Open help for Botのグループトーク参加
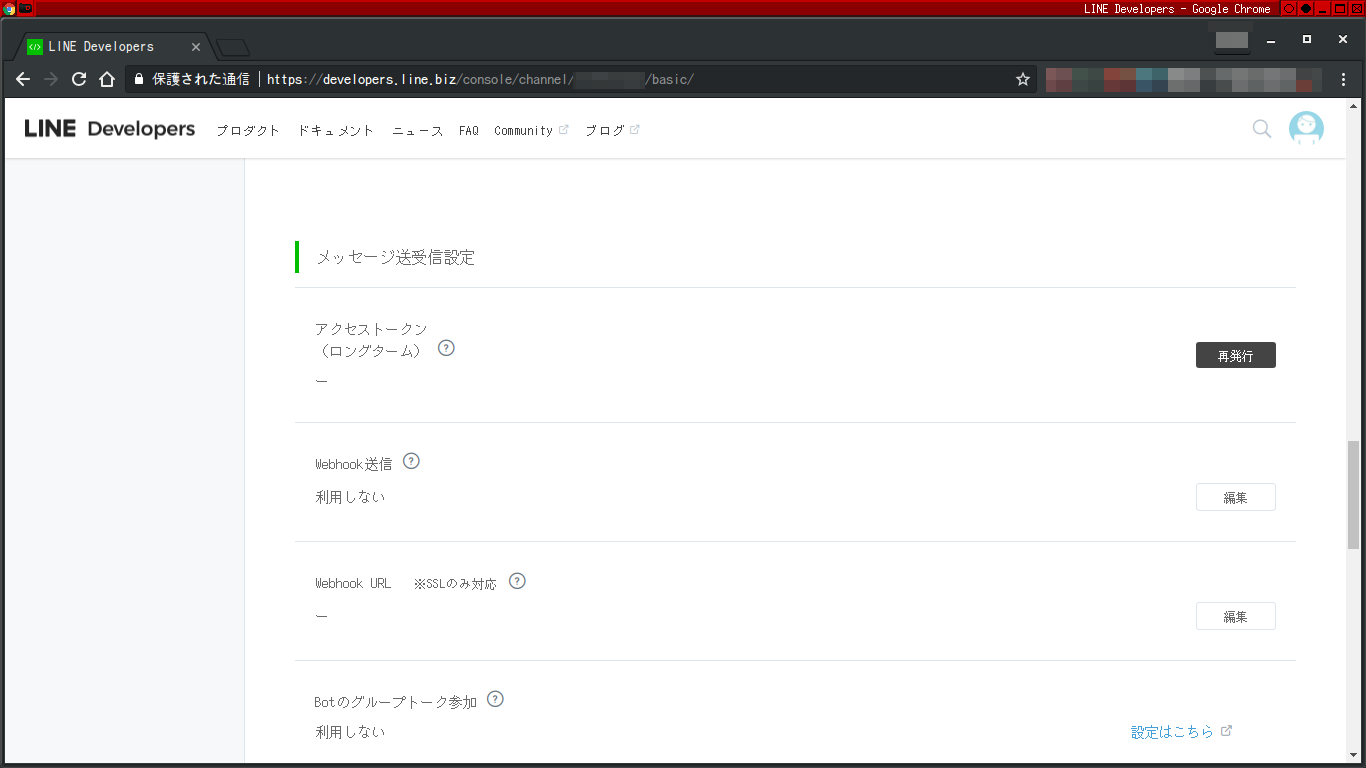 pyautogui.click(x=495, y=699)
